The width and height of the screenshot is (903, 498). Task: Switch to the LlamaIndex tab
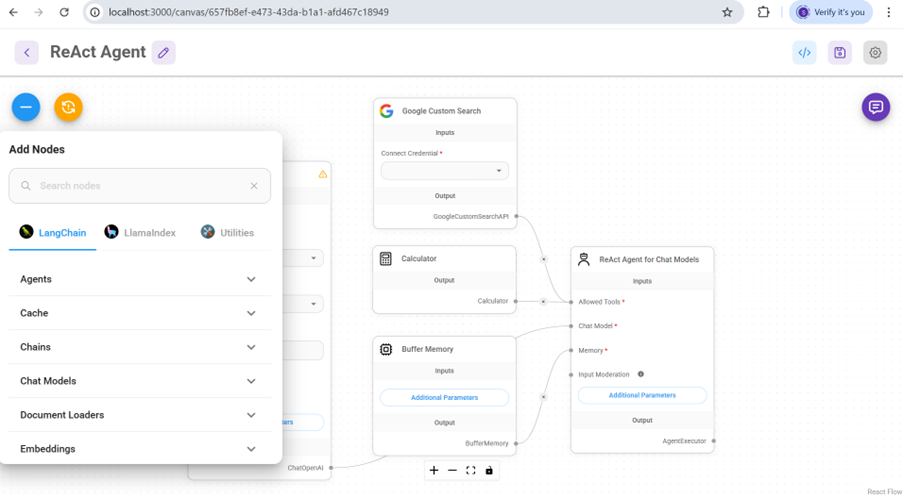tap(140, 233)
